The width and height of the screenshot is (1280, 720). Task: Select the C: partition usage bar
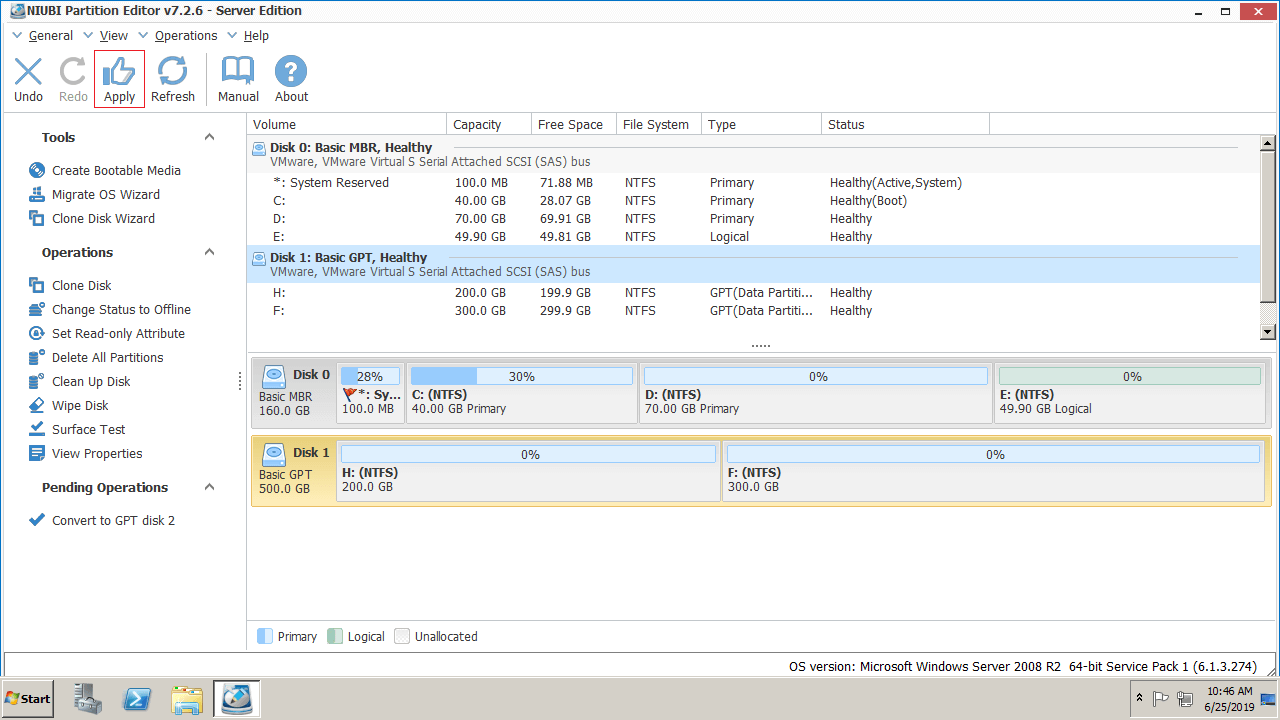[x=521, y=377]
